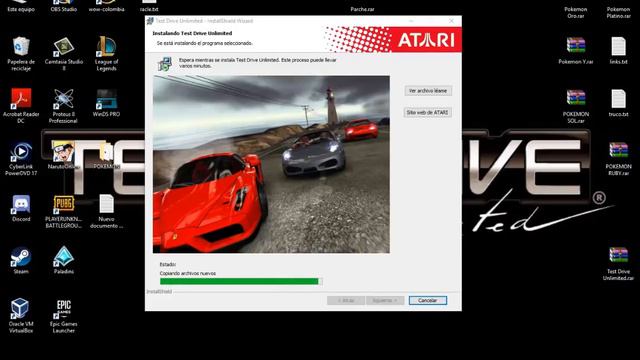Image resolution: width=640 pixels, height=360 pixels.
Task: Select the links.txt file icon
Action: click(x=618, y=50)
